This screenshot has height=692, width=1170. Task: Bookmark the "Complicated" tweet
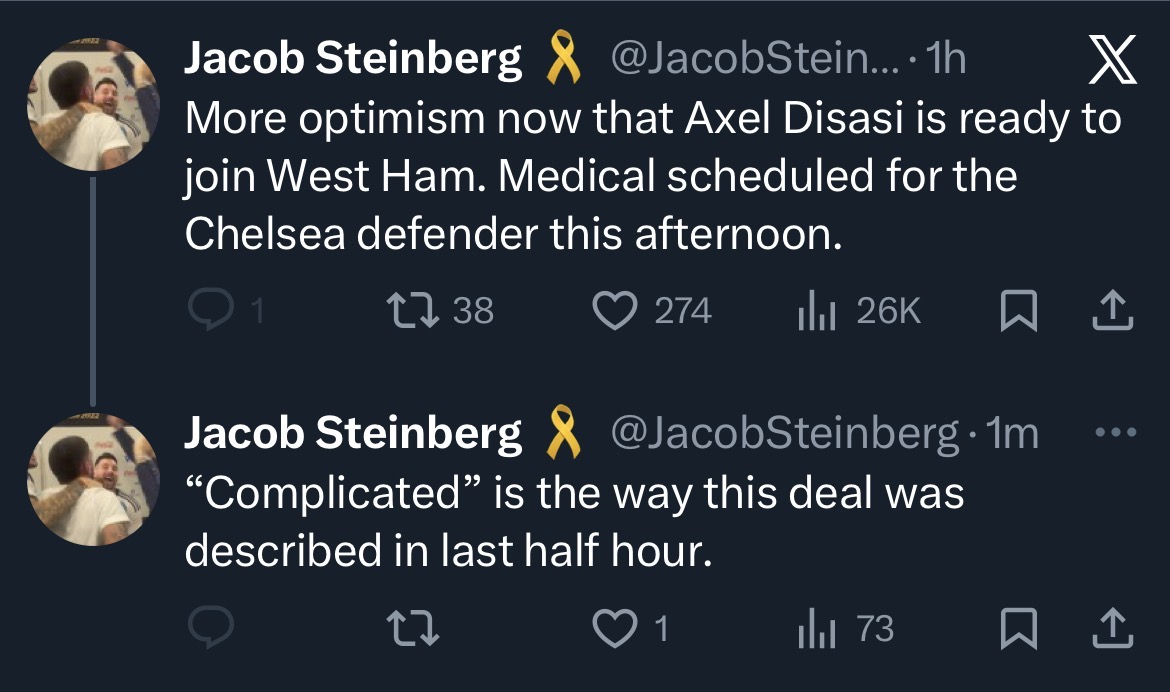(1018, 629)
